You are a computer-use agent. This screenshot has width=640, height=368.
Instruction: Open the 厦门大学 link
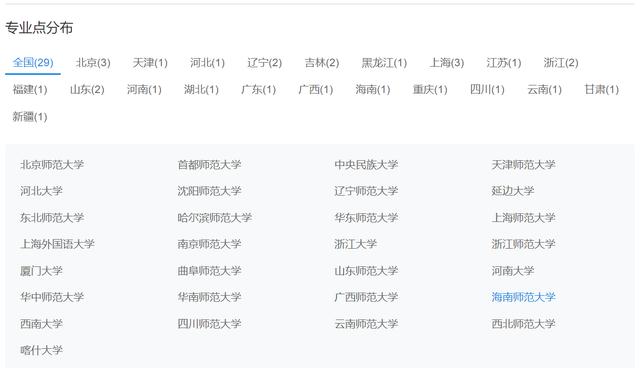(41, 270)
